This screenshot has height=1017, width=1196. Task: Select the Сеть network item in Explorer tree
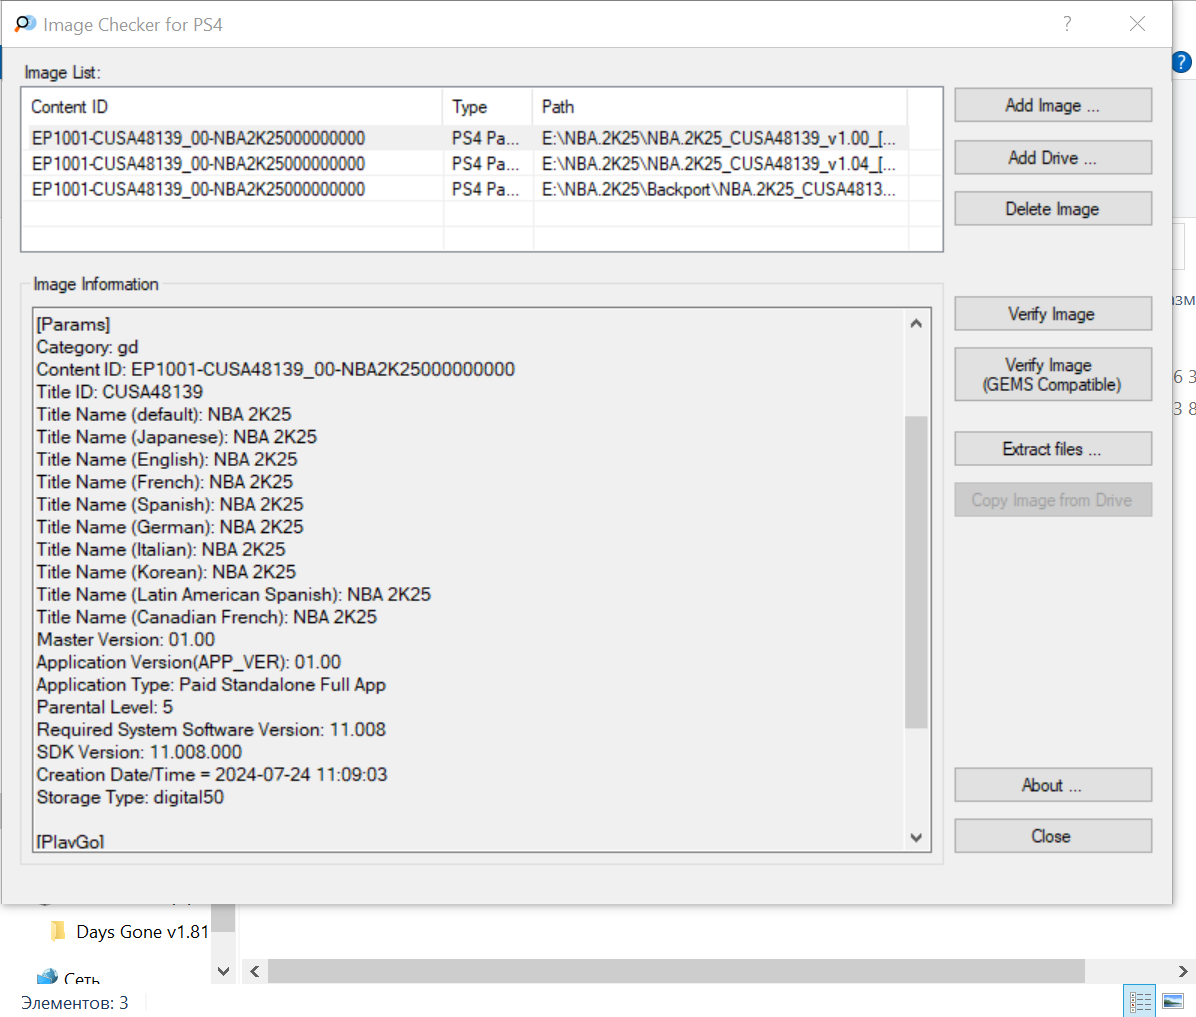(69, 977)
